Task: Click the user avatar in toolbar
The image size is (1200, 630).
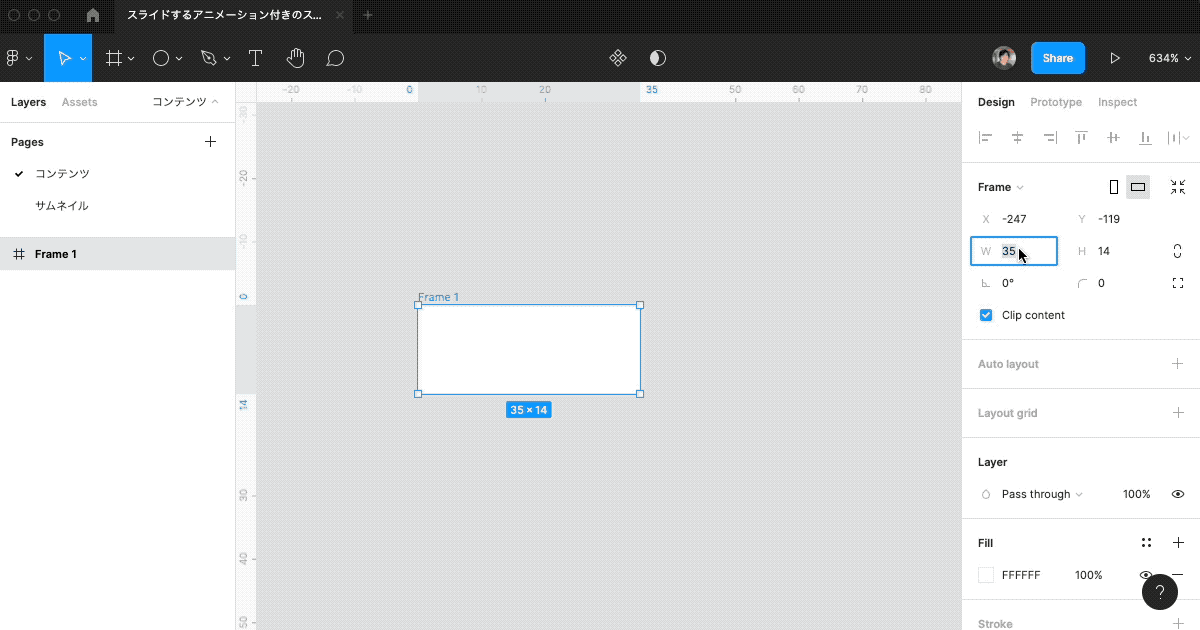Action: point(1004,58)
